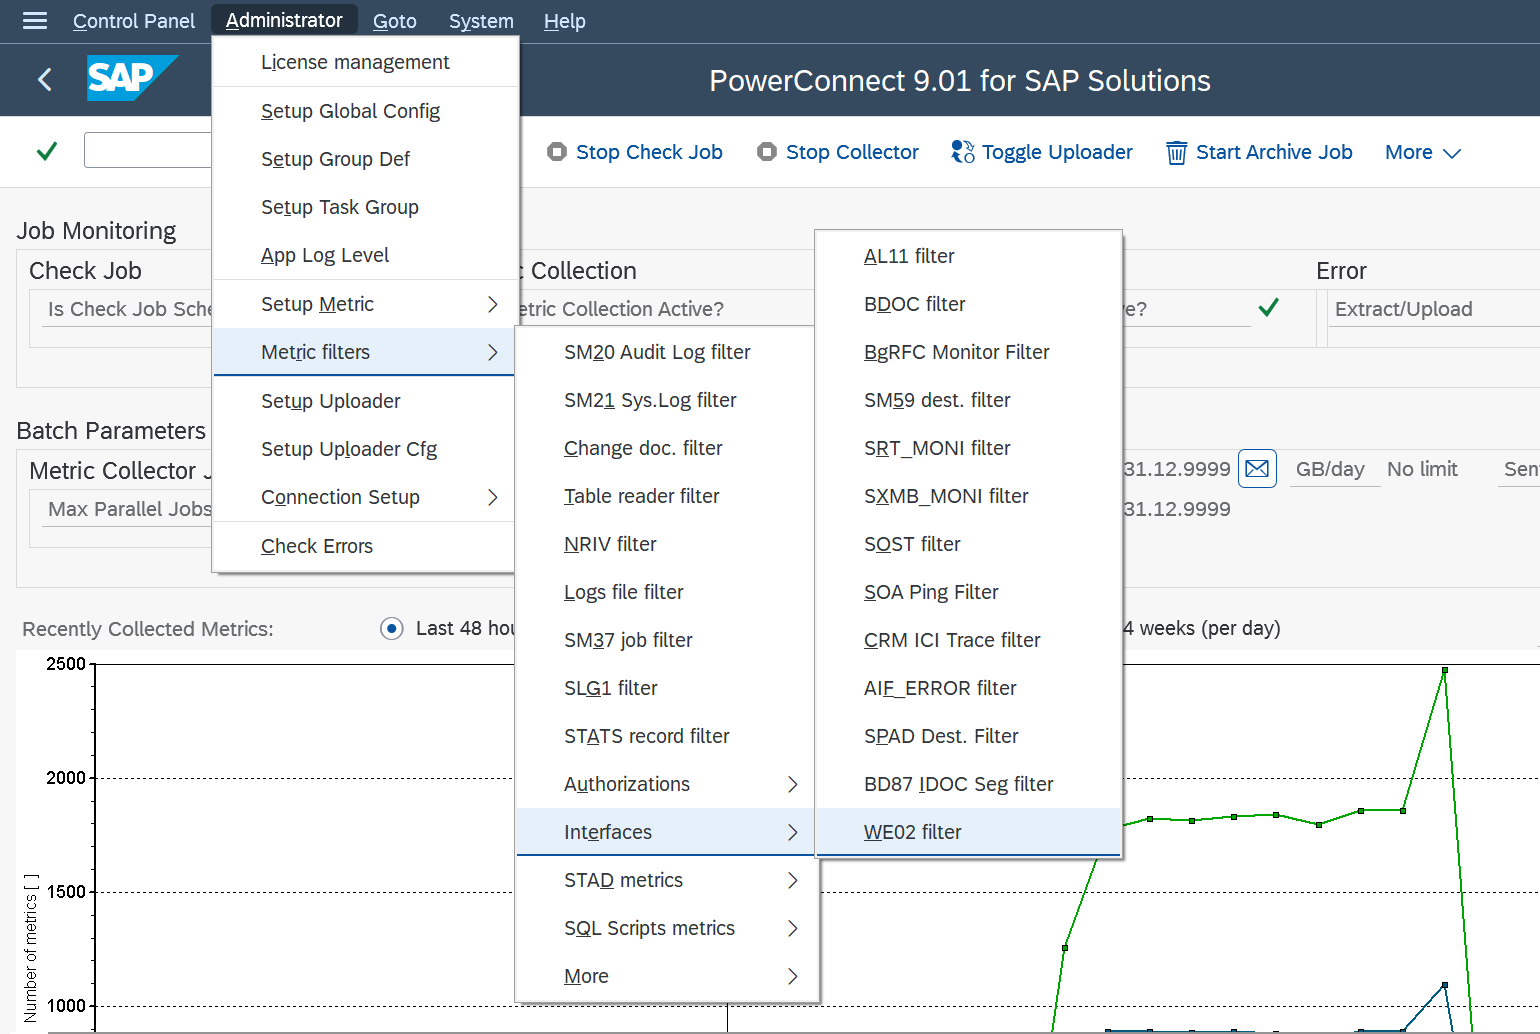Expand the More toolbar dropdown
The image size is (1540, 1034).
click(x=1423, y=152)
